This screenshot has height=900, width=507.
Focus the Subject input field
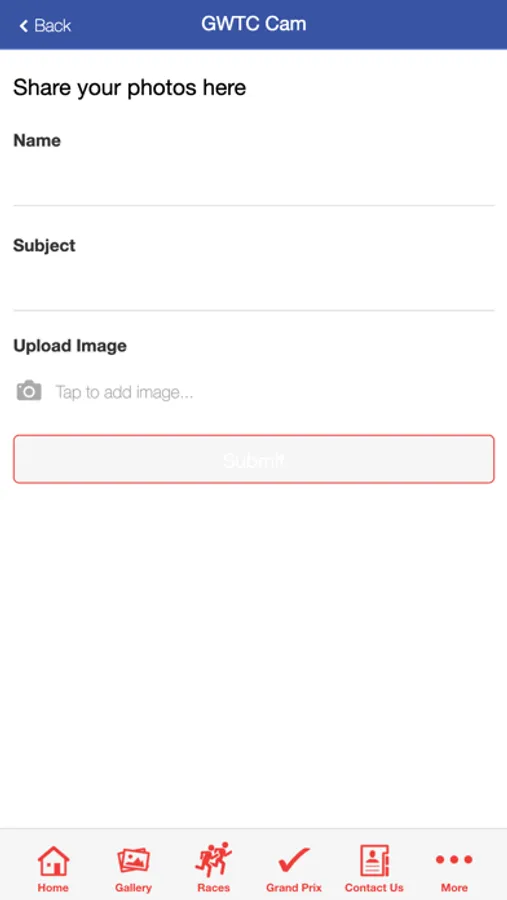[254, 285]
